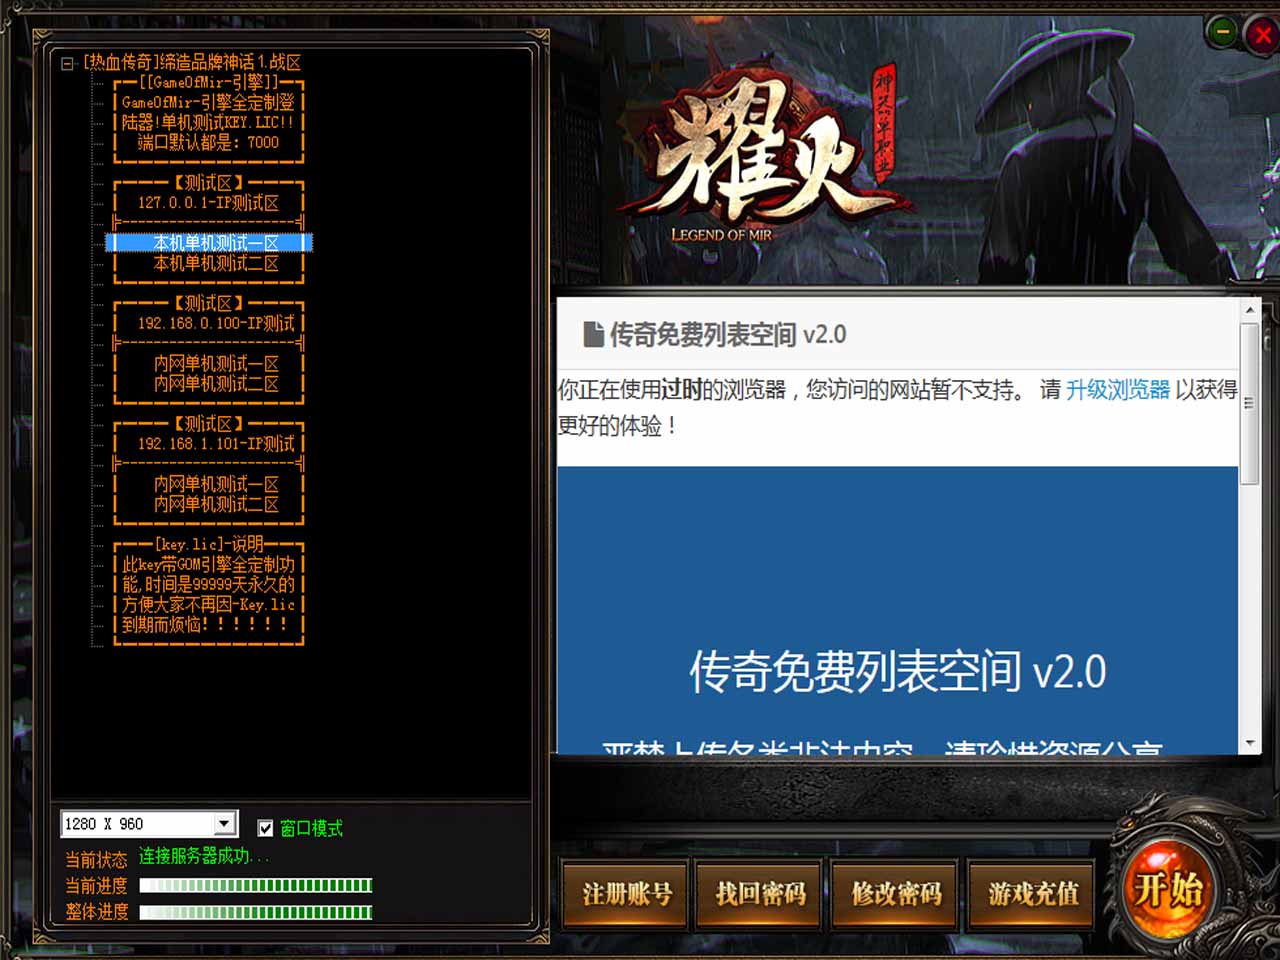Click the web panel scrollbar up arrow
The width and height of the screenshot is (1280, 960).
click(1250, 310)
